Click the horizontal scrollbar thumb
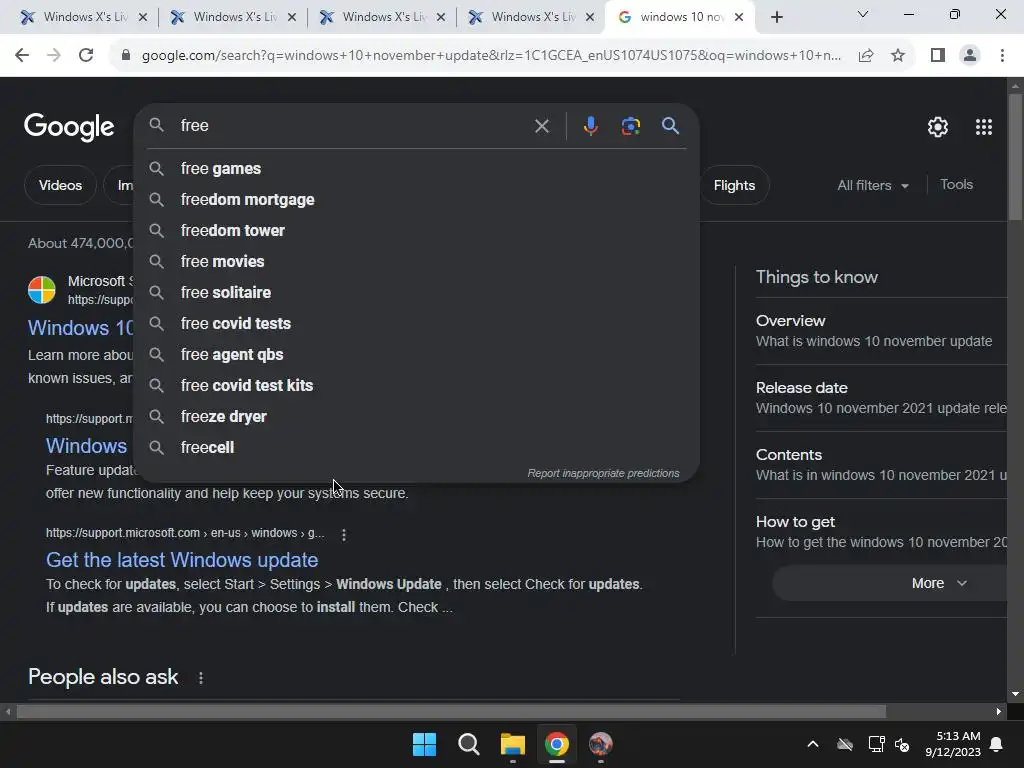Viewport: 1024px width, 768px height. click(451, 711)
